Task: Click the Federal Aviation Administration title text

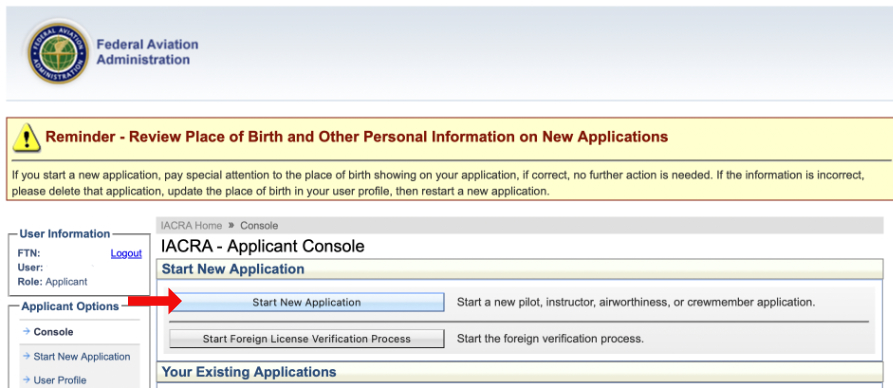Action: click(x=148, y=52)
